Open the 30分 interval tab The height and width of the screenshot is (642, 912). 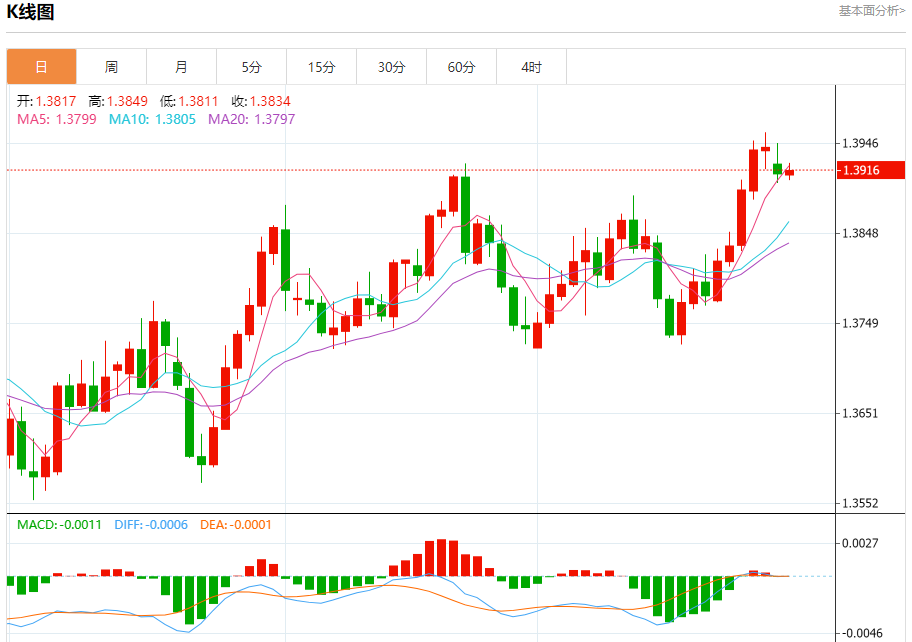(x=391, y=67)
